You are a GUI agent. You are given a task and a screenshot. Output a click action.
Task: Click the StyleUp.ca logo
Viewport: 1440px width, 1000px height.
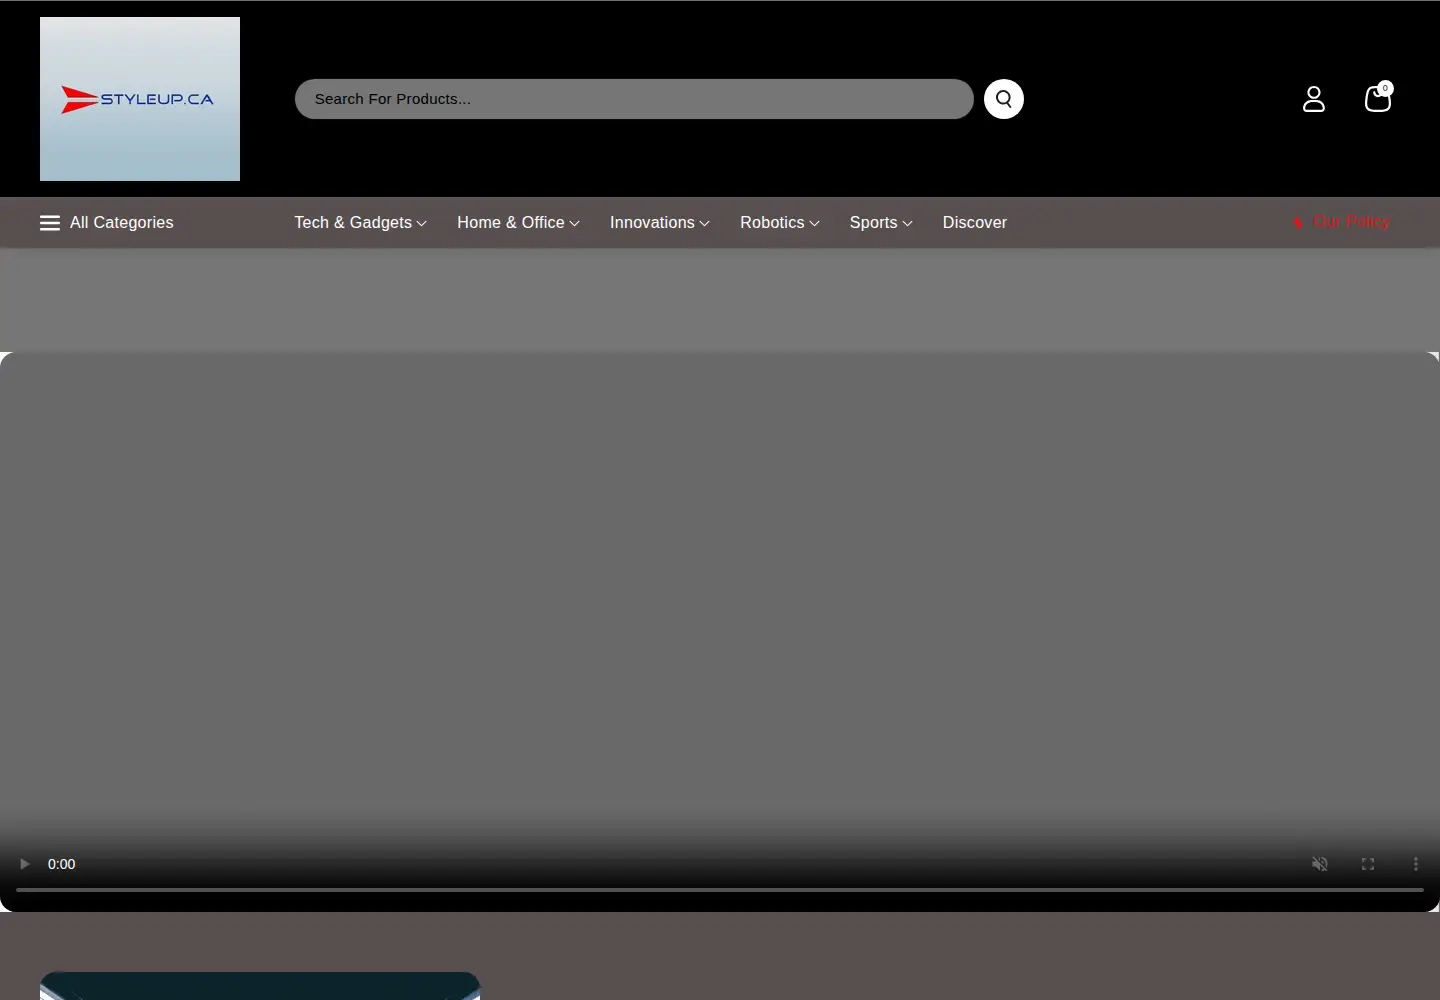click(140, 99)
